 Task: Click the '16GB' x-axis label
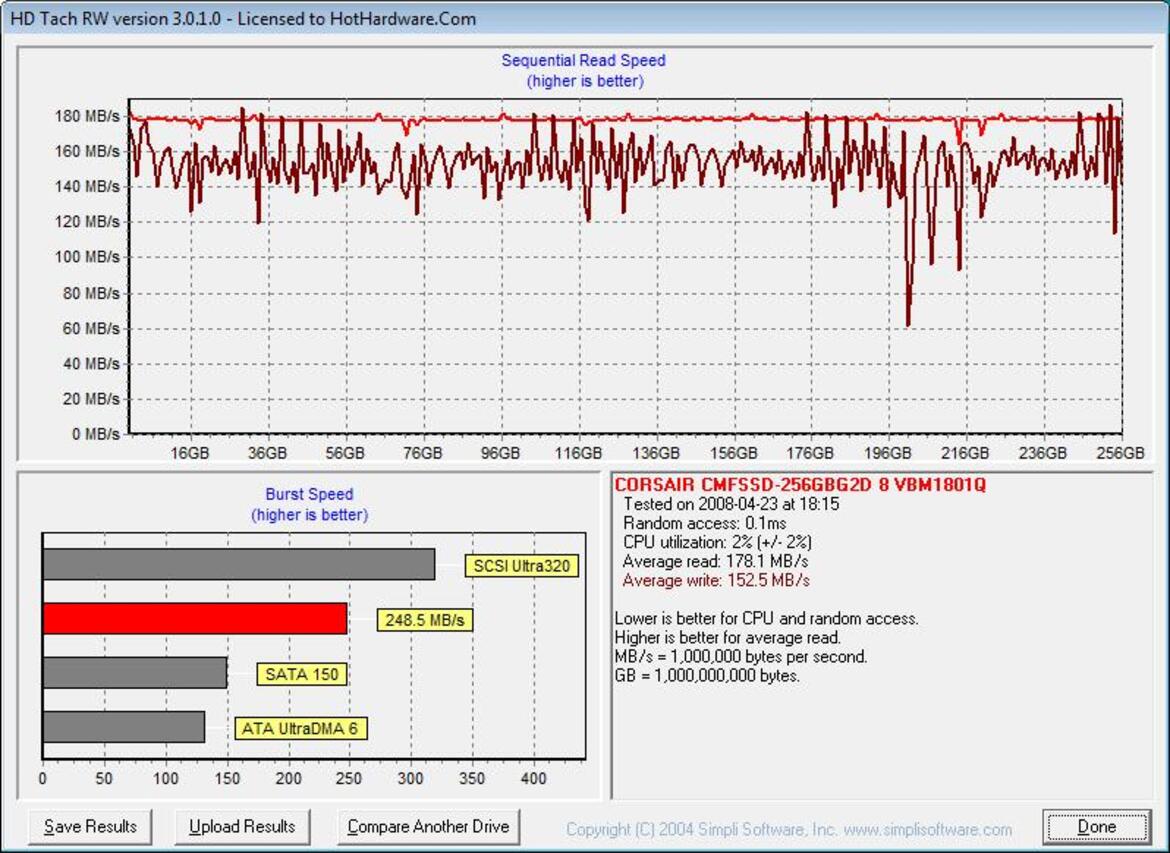click(x=190, y=453)
